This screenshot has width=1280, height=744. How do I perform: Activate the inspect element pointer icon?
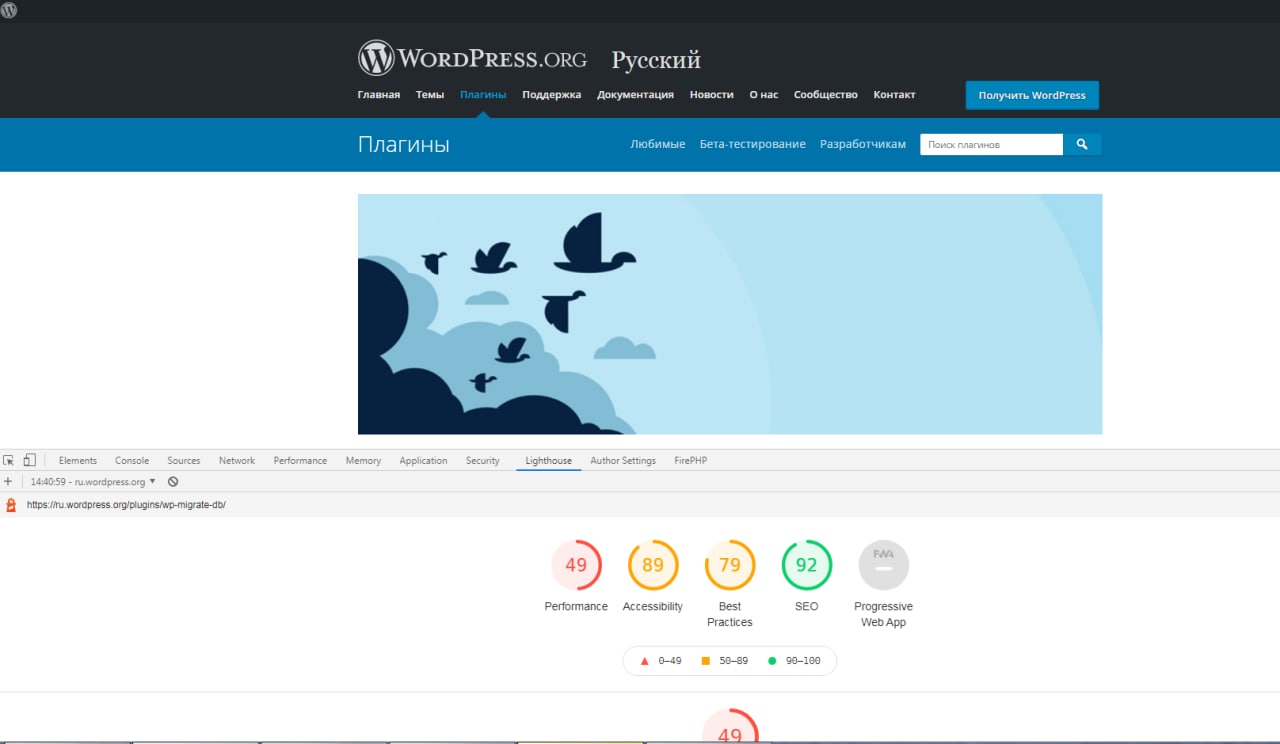pyautogui.click(x=9, y=460)
